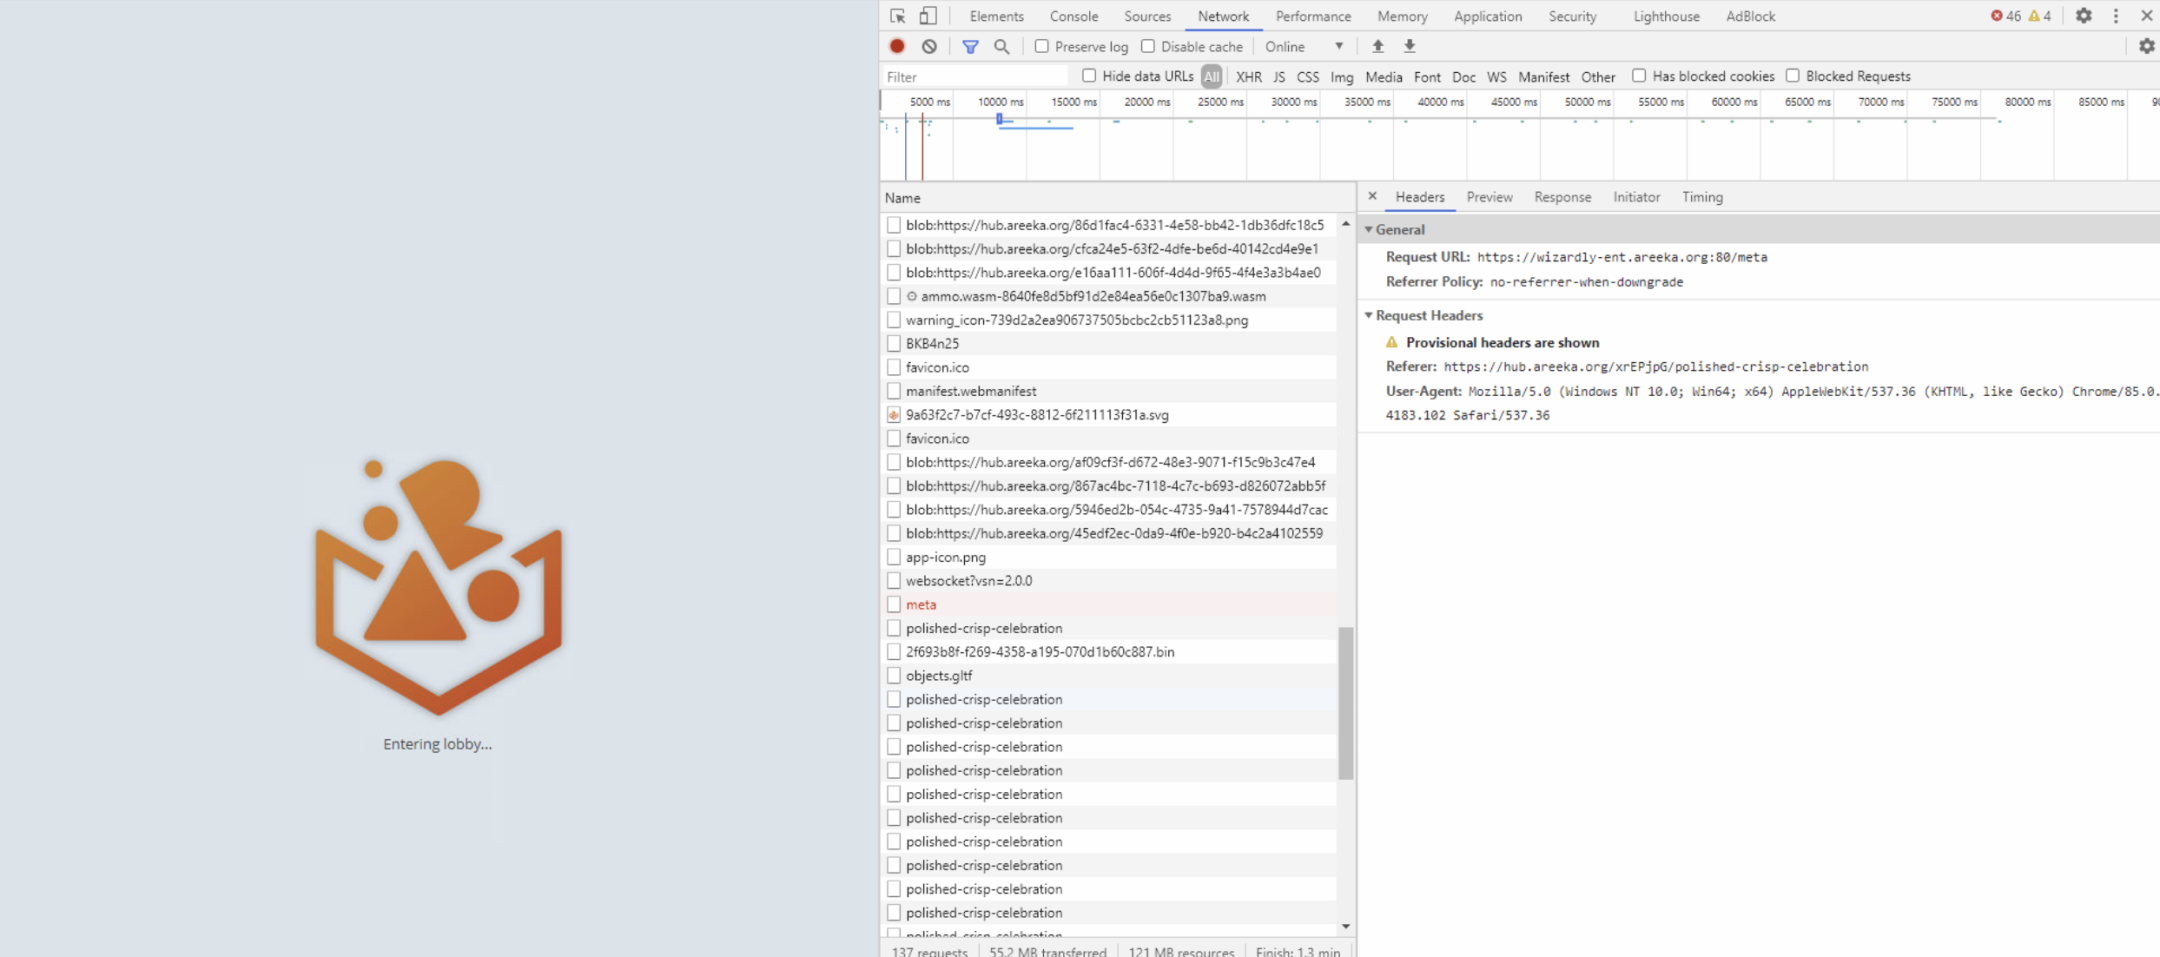The width and height of the screenshot is (2160, 957).
Task: Show the Response tab of request
Action: point(1562,197)
